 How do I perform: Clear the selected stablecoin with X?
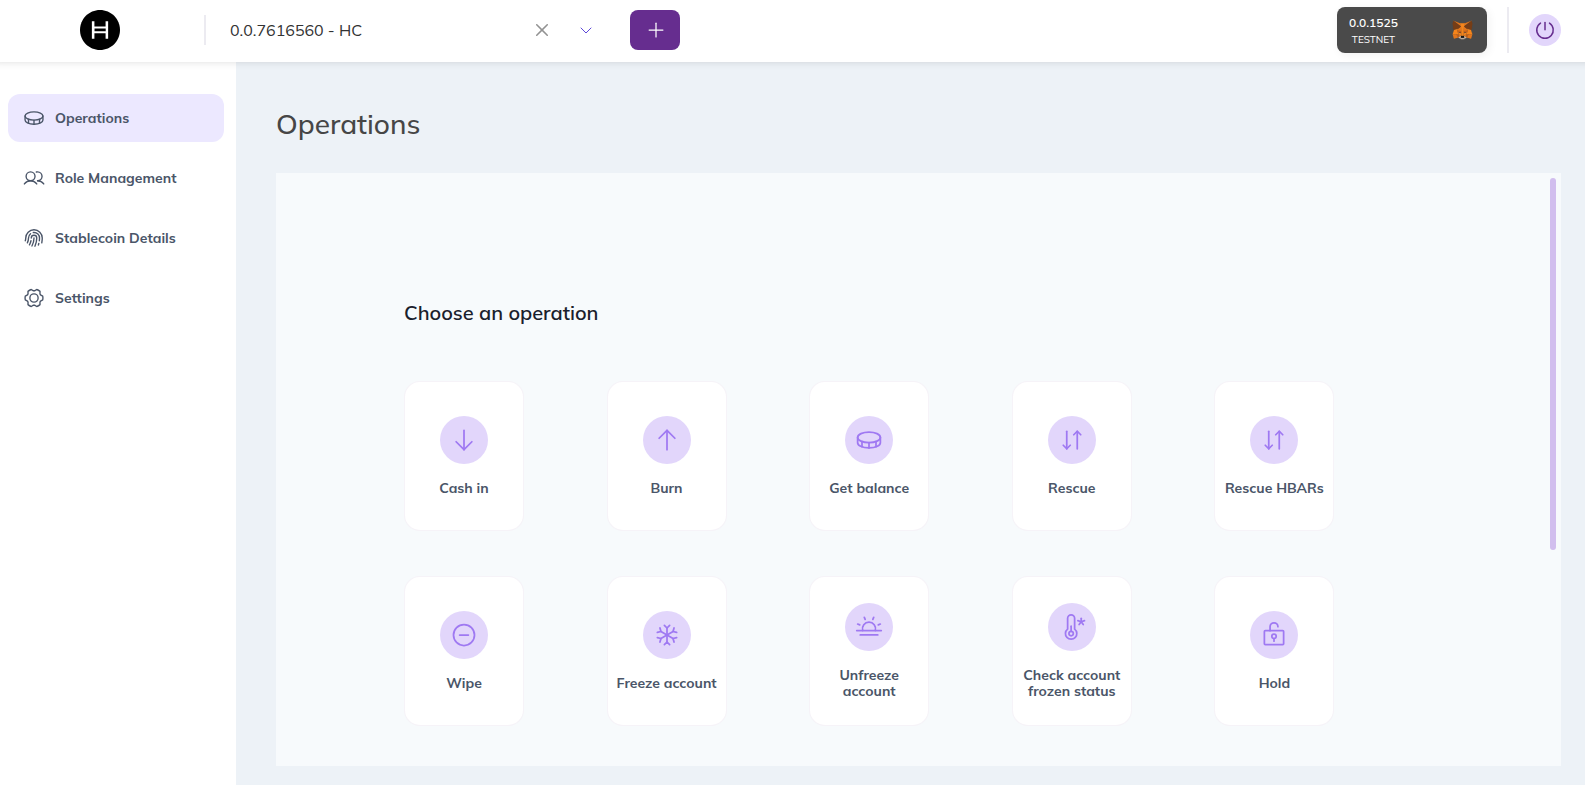coord(542,30)
